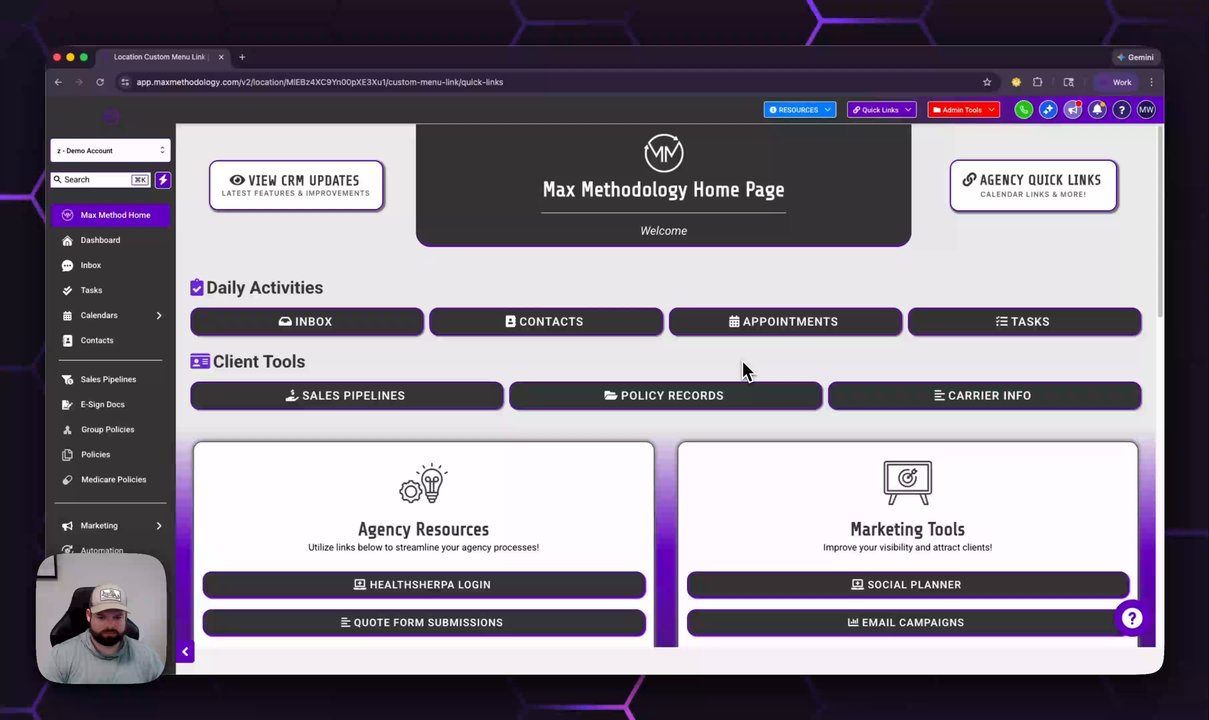
Task: Open the Work profile chip
Action: coord(1116,82)
